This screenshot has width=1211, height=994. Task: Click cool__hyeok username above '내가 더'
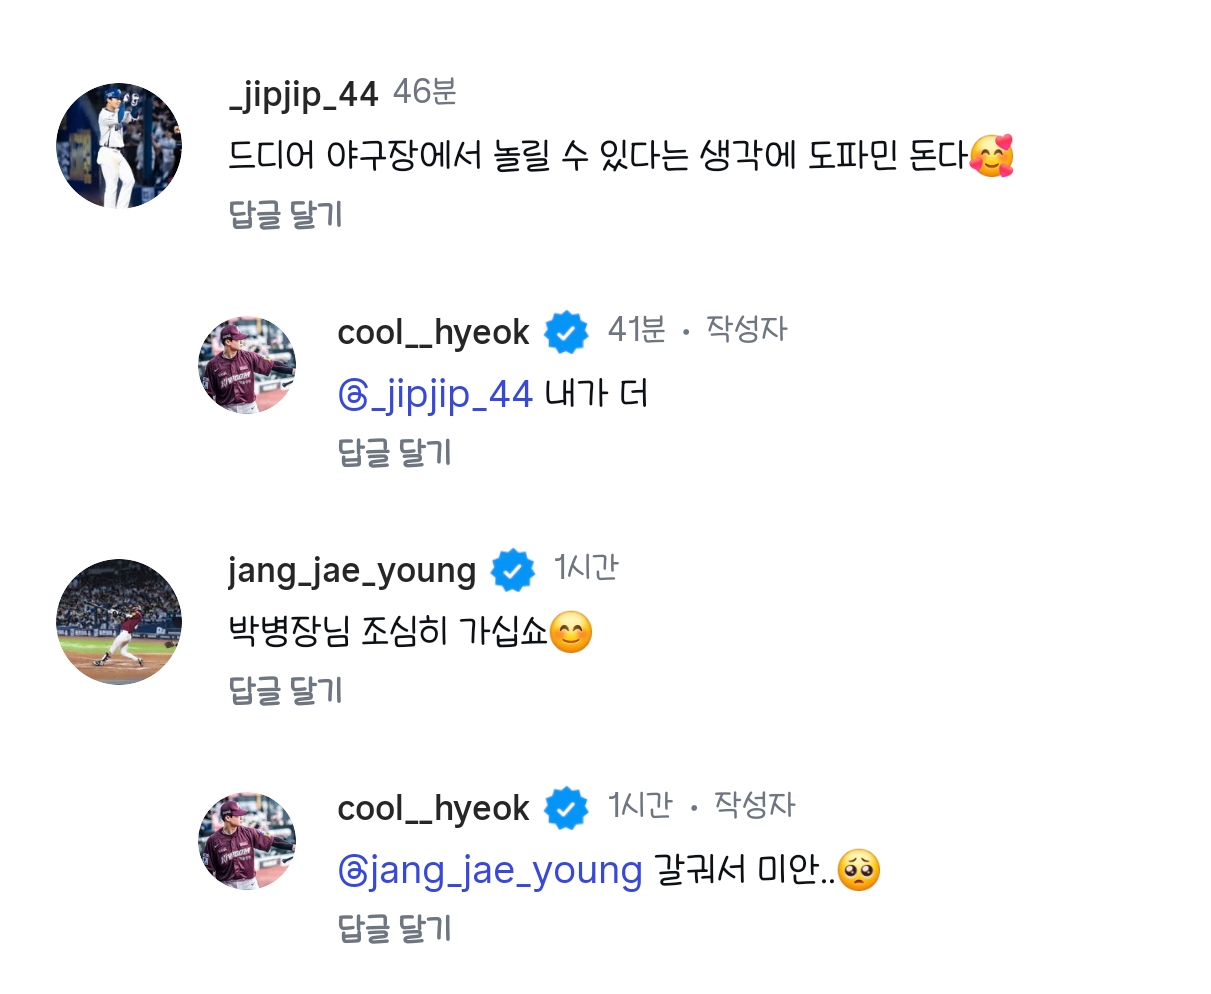[x=433, y=332]
